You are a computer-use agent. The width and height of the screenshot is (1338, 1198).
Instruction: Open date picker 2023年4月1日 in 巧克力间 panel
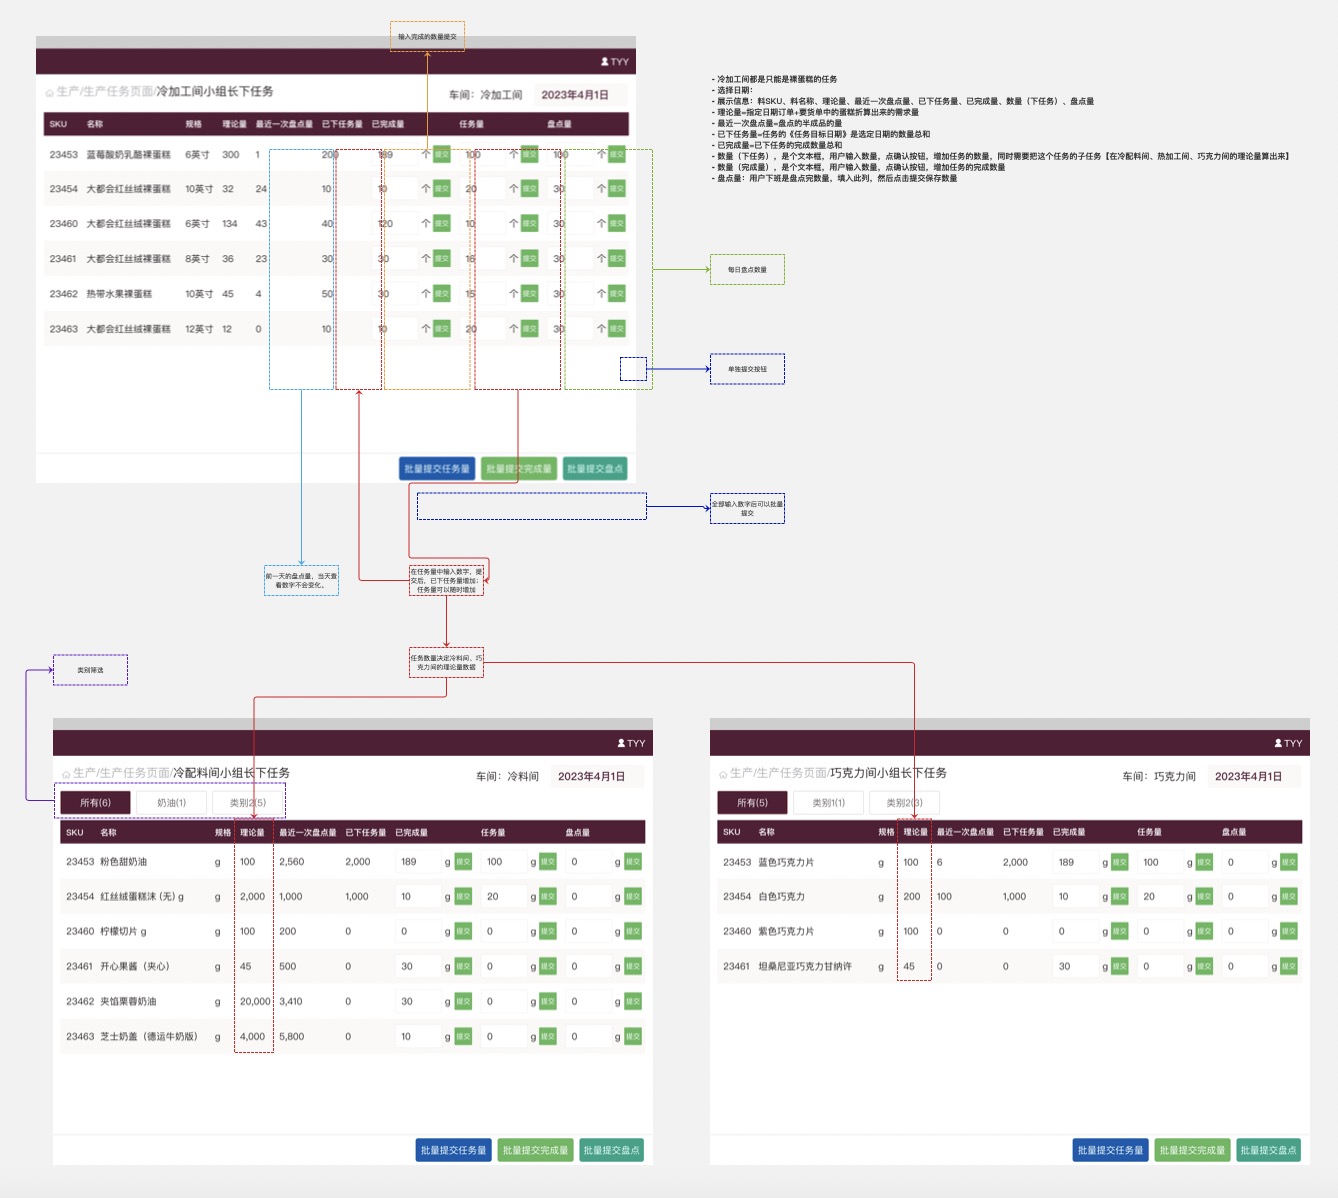[x=1254, y=776]
